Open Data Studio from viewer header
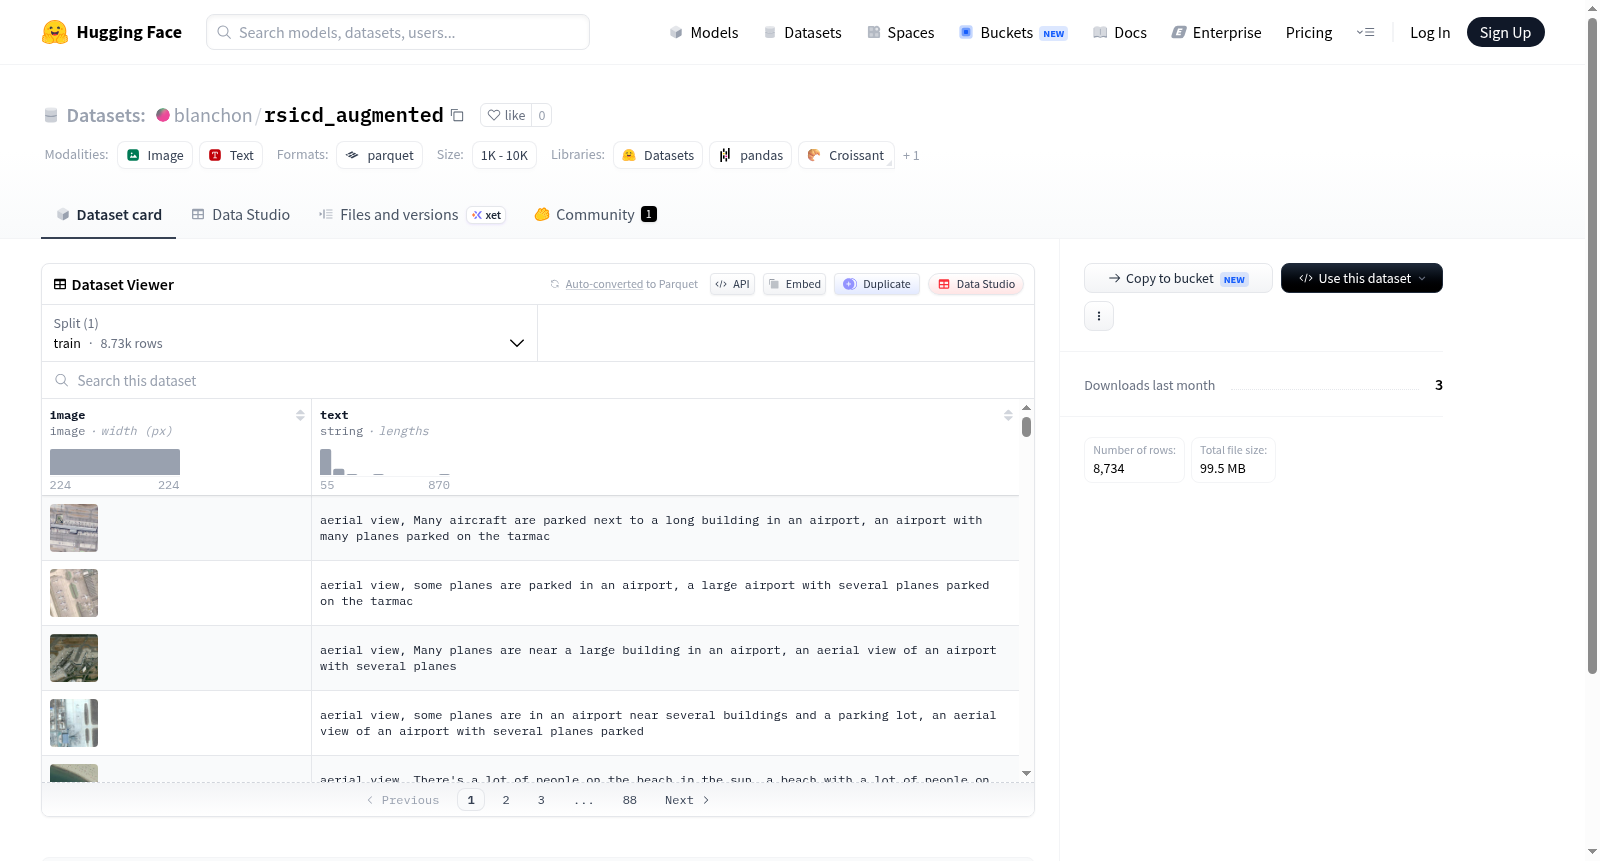Screen dimensions: 1600x861 [x=976, y=284]
